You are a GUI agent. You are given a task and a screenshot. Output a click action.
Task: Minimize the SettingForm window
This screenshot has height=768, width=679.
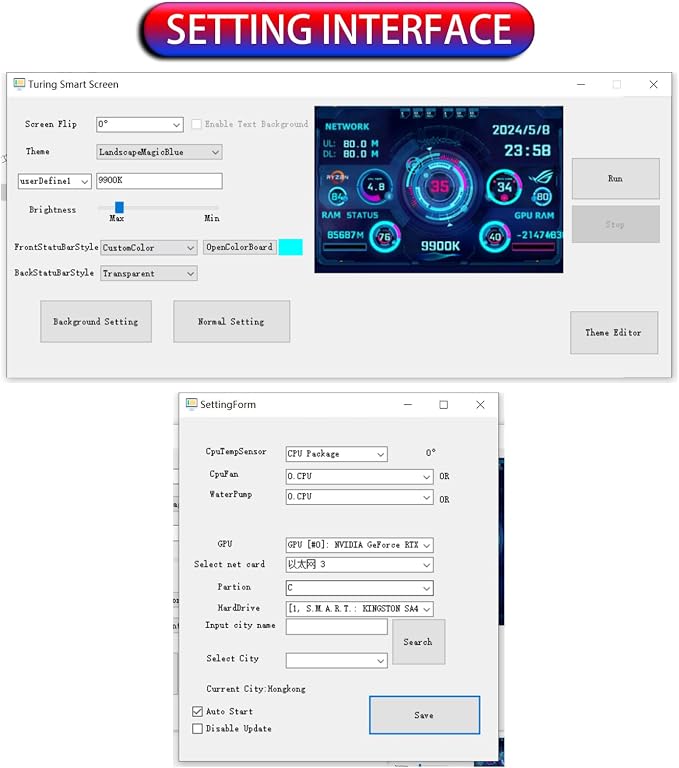(x=408, y=405)
